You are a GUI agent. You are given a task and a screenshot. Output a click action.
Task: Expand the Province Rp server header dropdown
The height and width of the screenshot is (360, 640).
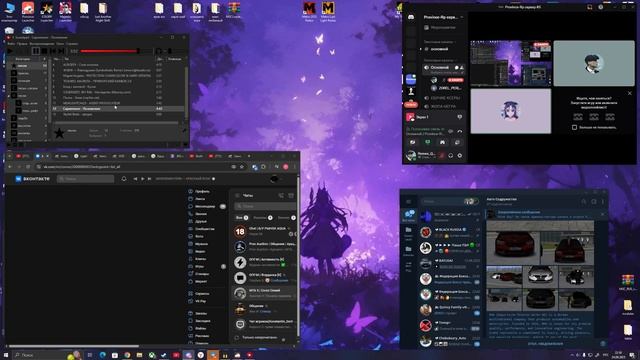coord(443,17)
